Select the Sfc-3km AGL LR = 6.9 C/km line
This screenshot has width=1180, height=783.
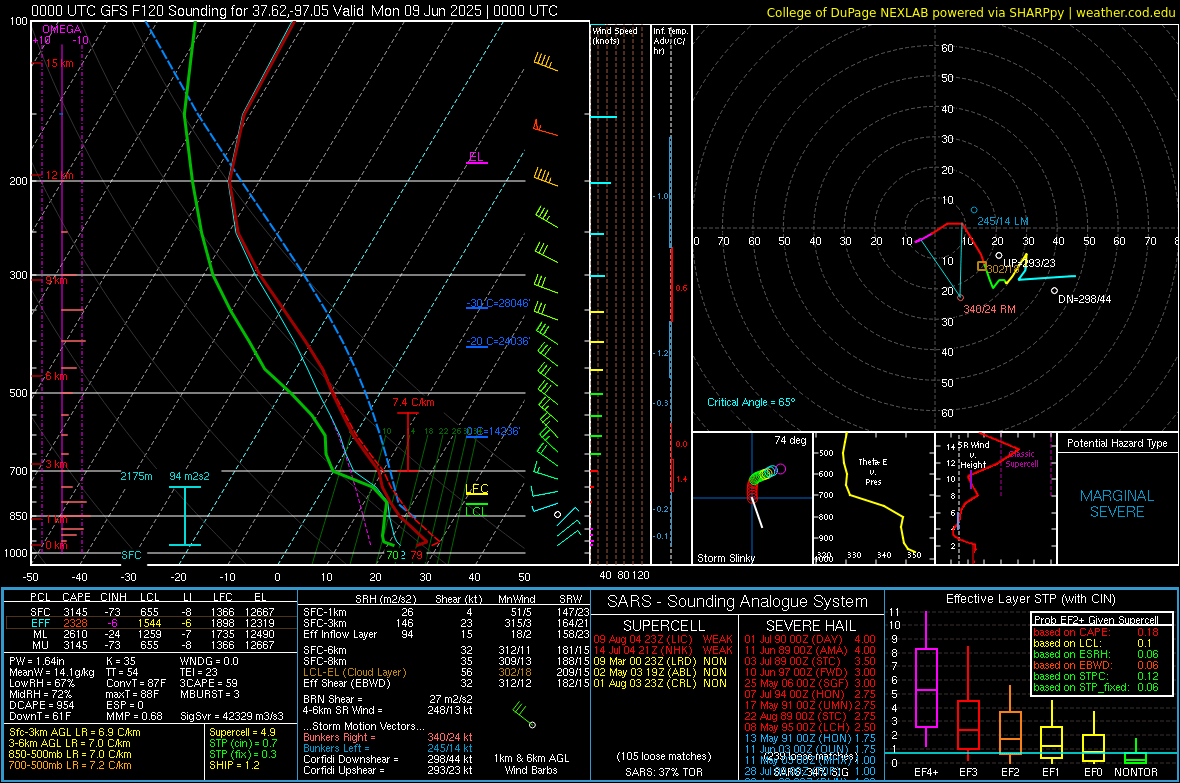pyautogui.click(x=75, y=732)
